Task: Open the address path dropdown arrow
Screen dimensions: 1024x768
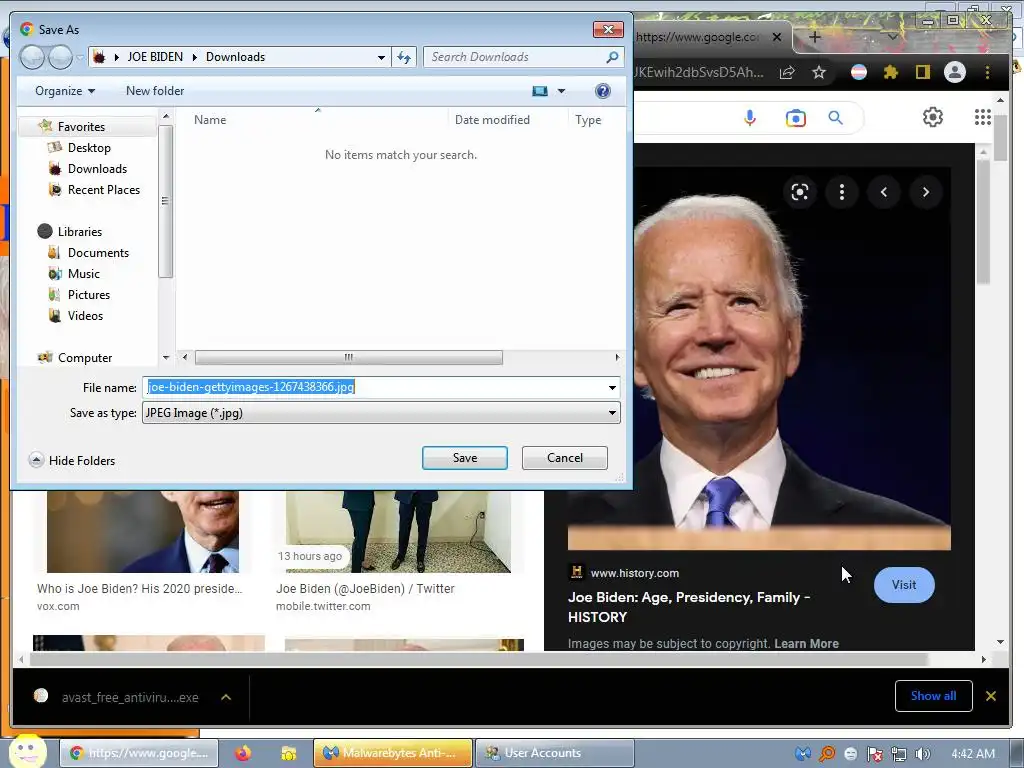Action: [x=381, y=57]
